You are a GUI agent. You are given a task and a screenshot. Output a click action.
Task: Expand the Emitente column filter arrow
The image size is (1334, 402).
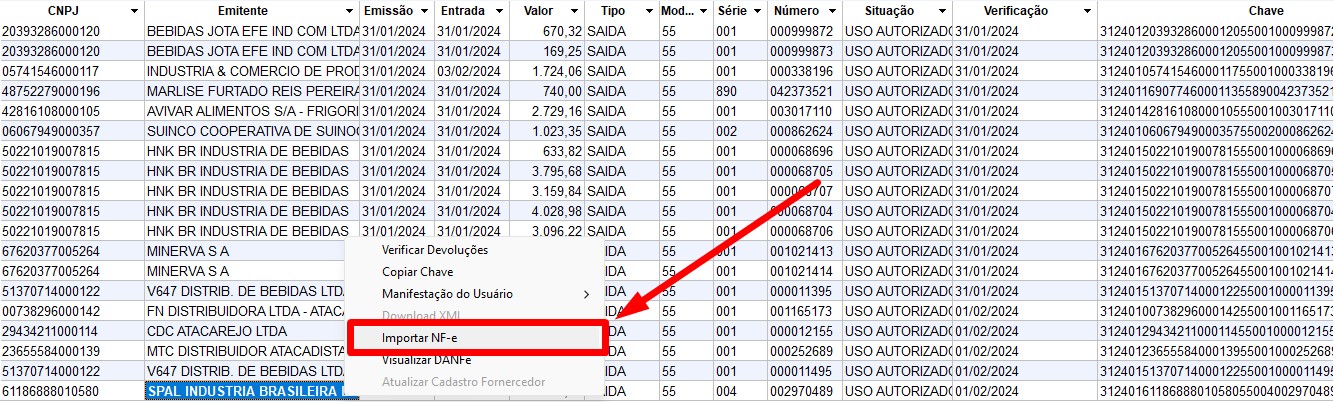tap(349, 10)
